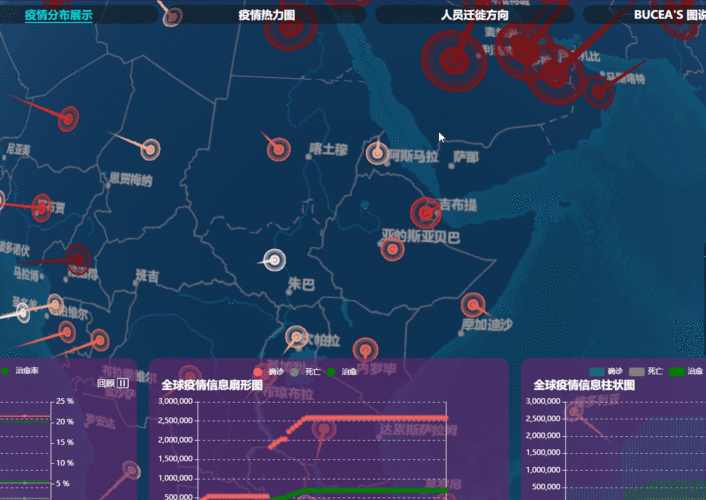This screenshot has height=500, width=706.
Task: Click the red marker at 吉布提
Action: (x=426, y=212)
